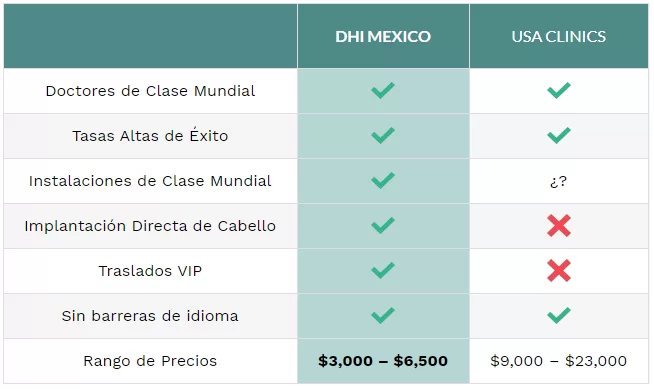Click red X in Traslados VIP row

[559, 271]
